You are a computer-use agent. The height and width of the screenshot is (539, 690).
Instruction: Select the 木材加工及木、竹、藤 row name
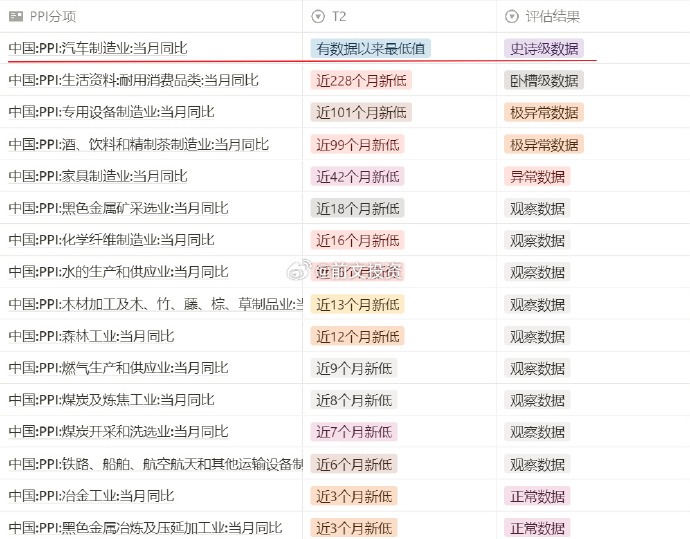[x=156, y=304]
